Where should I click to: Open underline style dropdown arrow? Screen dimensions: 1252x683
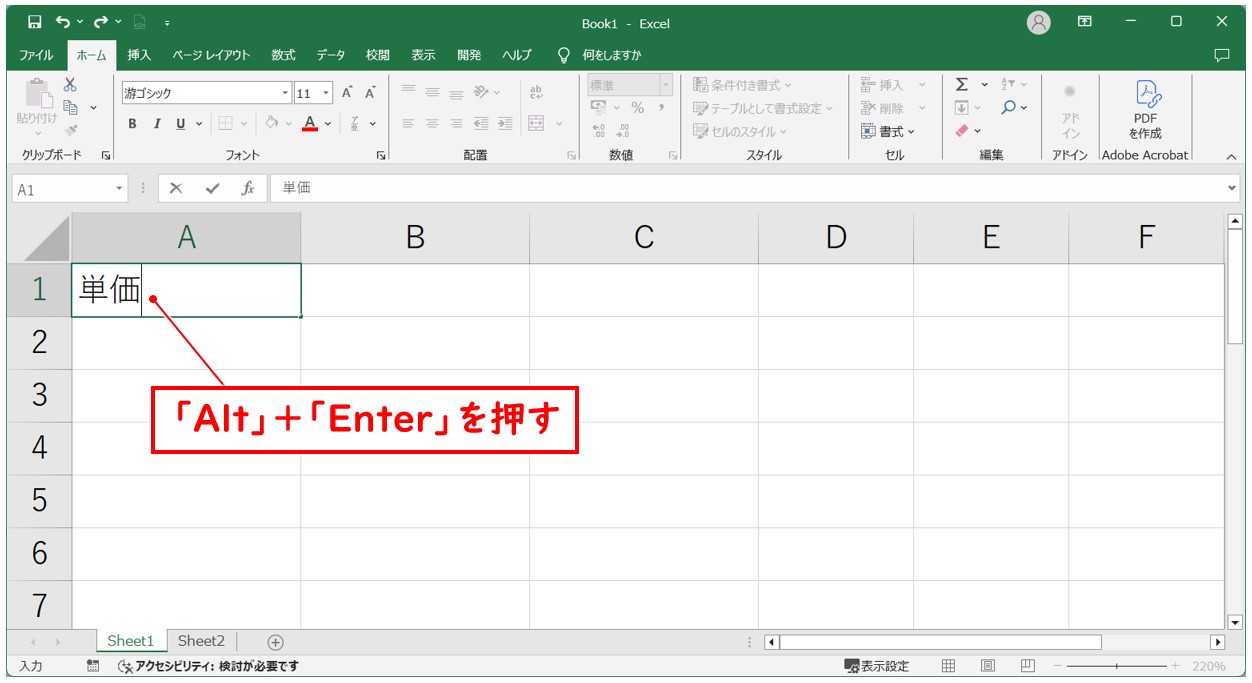tap(198, 124)
